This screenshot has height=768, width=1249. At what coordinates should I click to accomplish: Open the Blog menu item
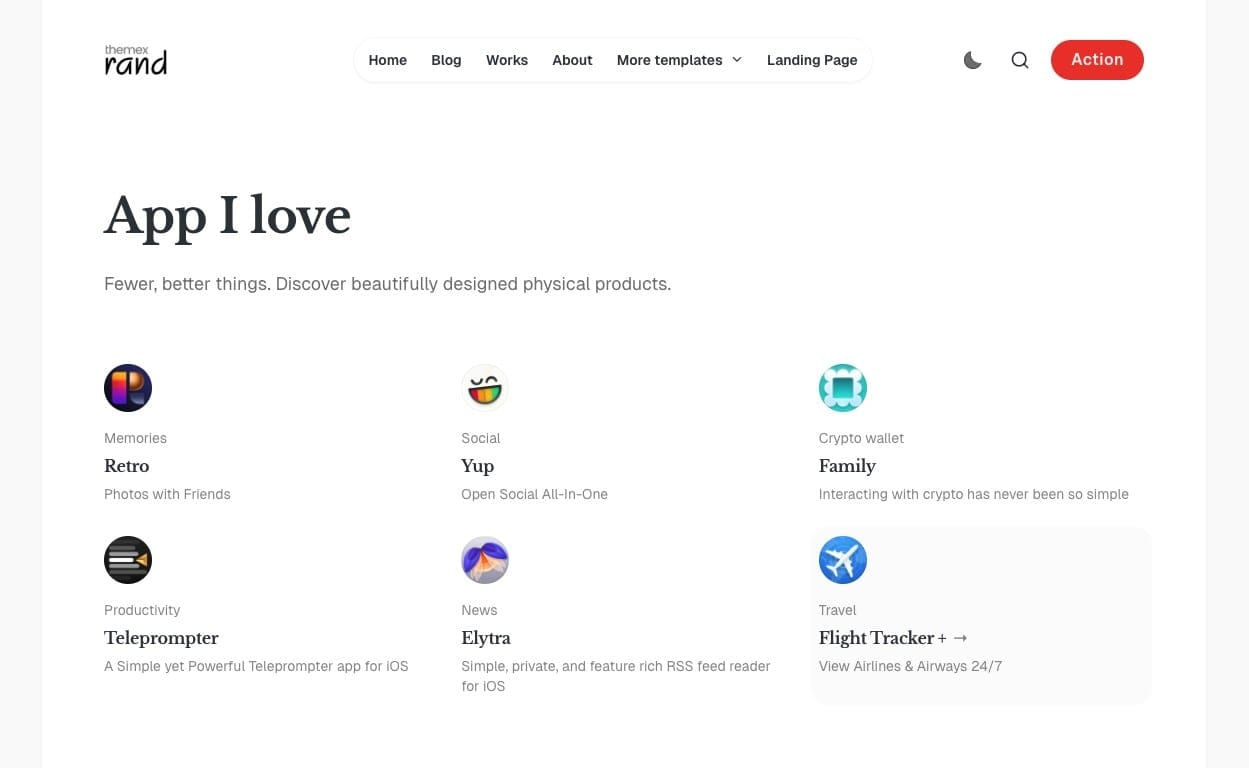pos(446,60)
